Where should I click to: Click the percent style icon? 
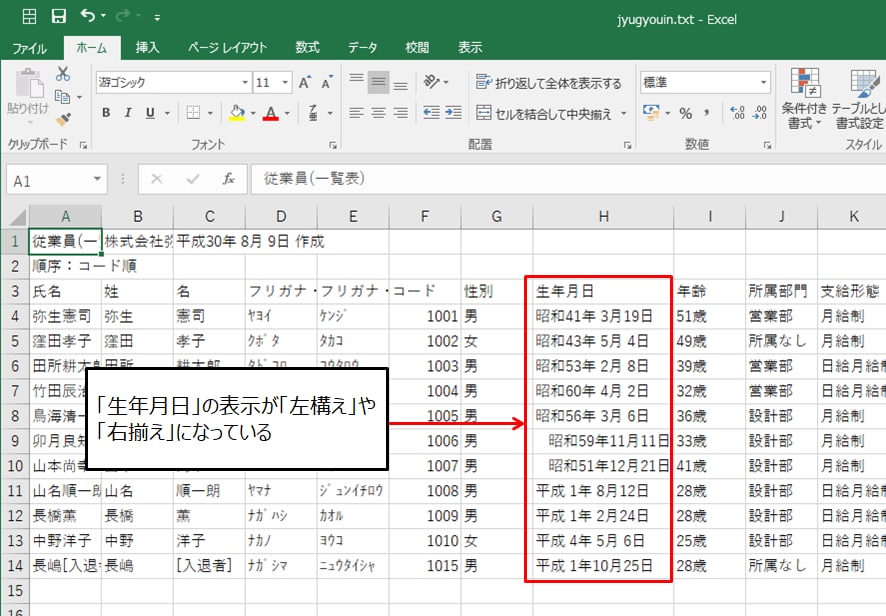tap(686, 113)
